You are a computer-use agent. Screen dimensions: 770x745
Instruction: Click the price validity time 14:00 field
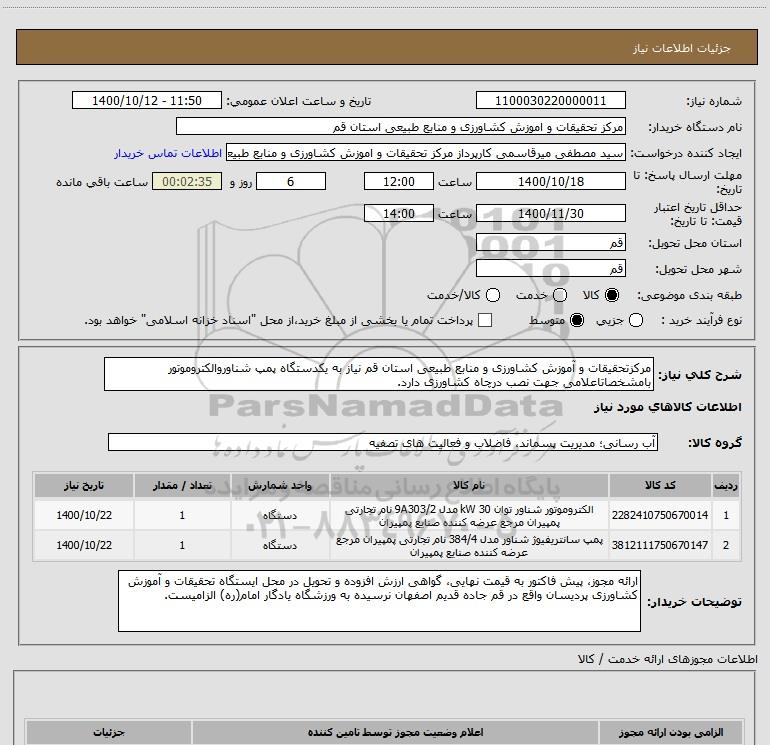pyautogui.click(x=399, y=214)
